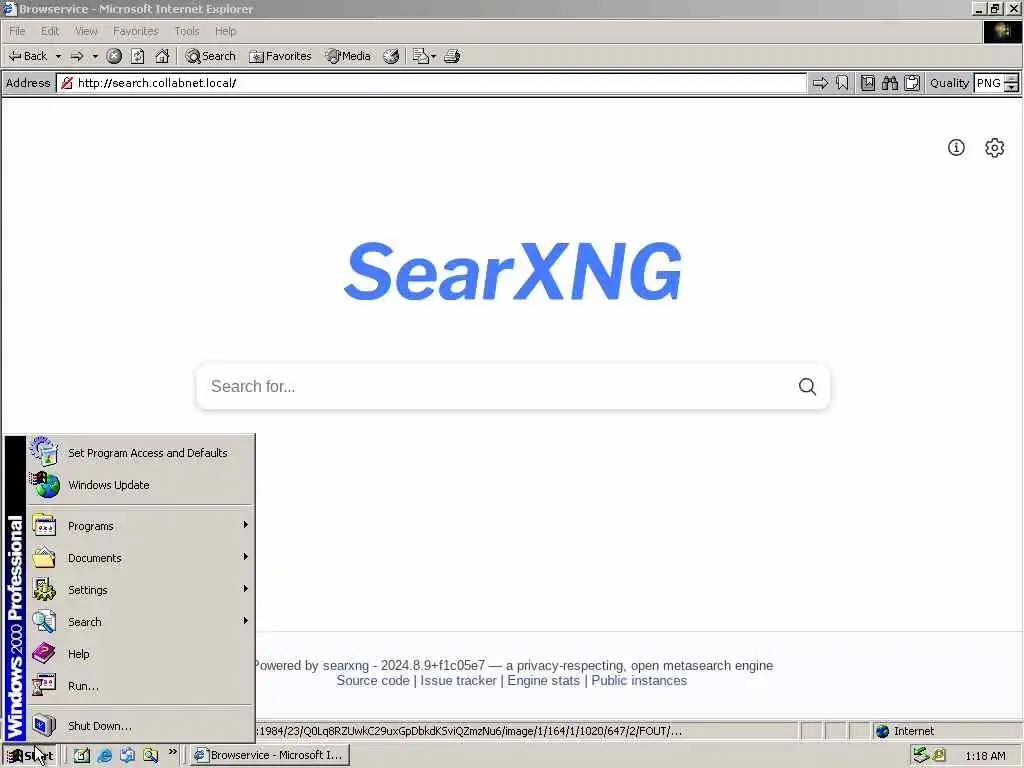Open the Issue tracker link

click(x=458, y=680)
